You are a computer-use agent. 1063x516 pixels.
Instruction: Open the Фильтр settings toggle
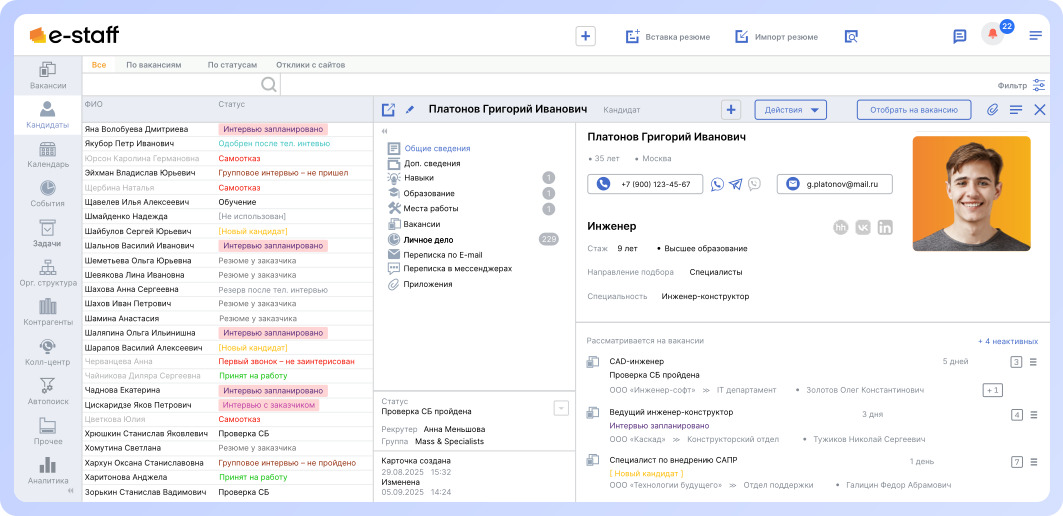coord(1039,85)
